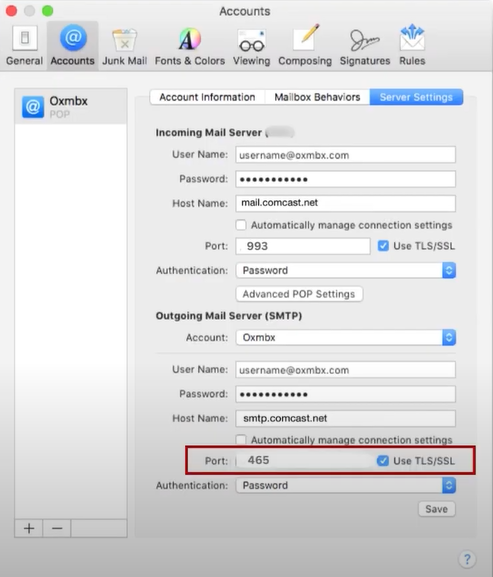The image size is (493, 577).
Task: Click the help question mark button
Action: tap(467, 559)
